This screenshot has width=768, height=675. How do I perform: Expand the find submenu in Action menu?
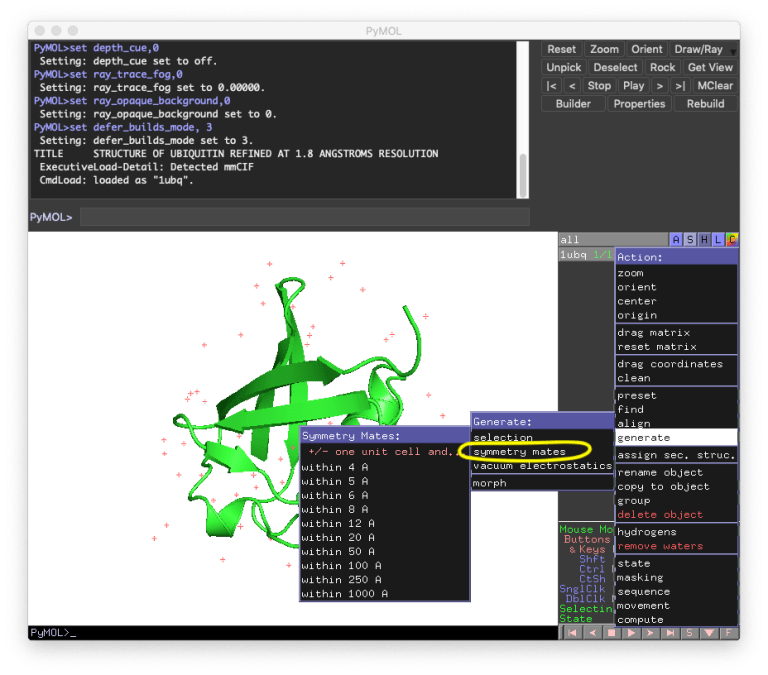(x=676, y=410)
